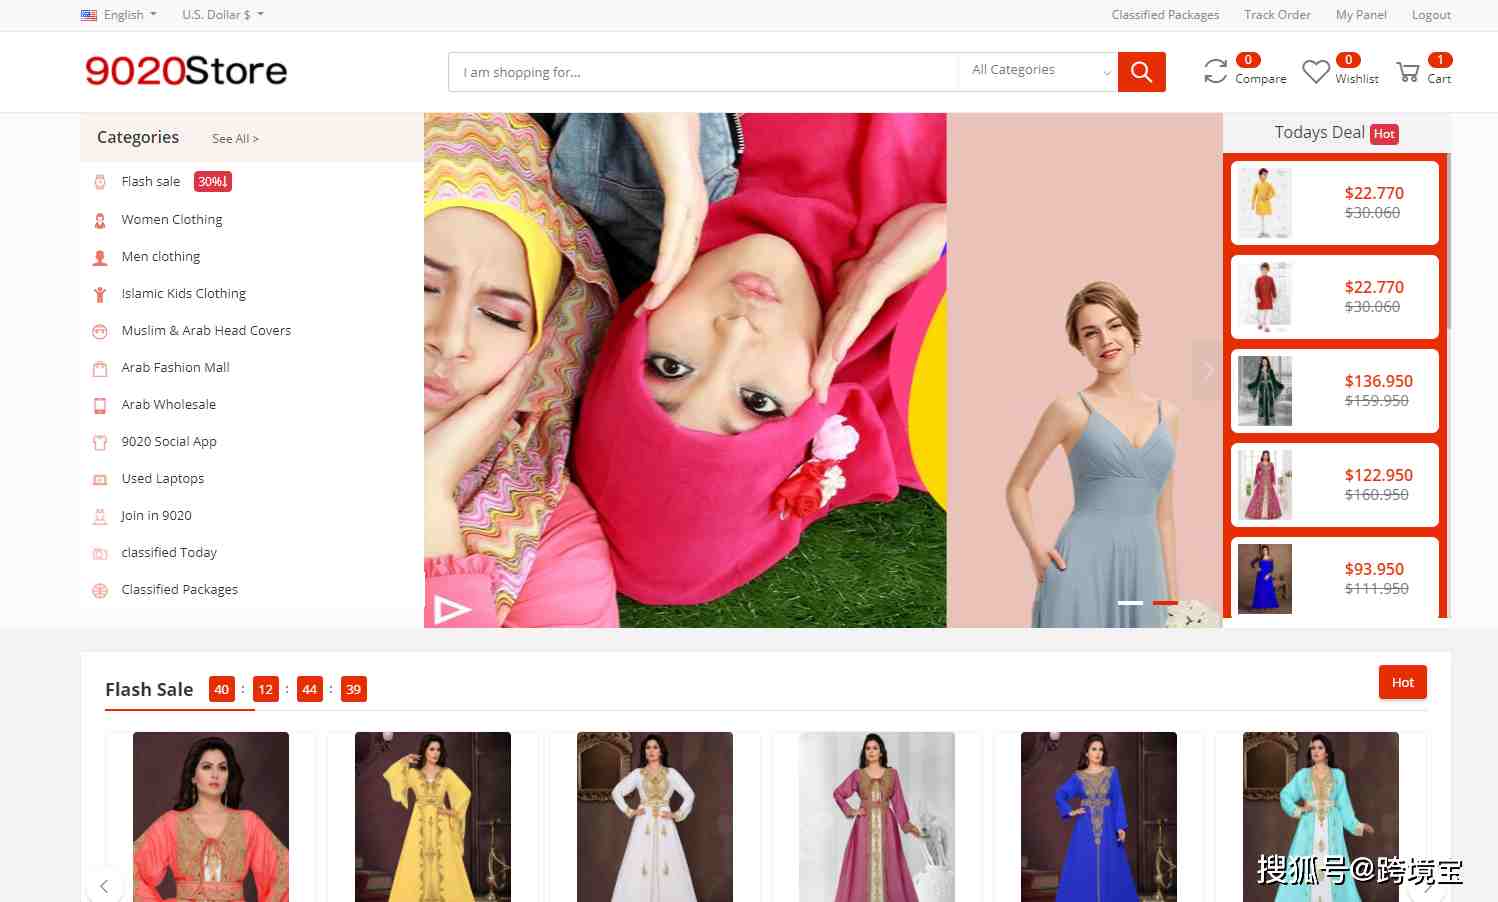Open the Wishlist heart icon

click(1316, 72)
